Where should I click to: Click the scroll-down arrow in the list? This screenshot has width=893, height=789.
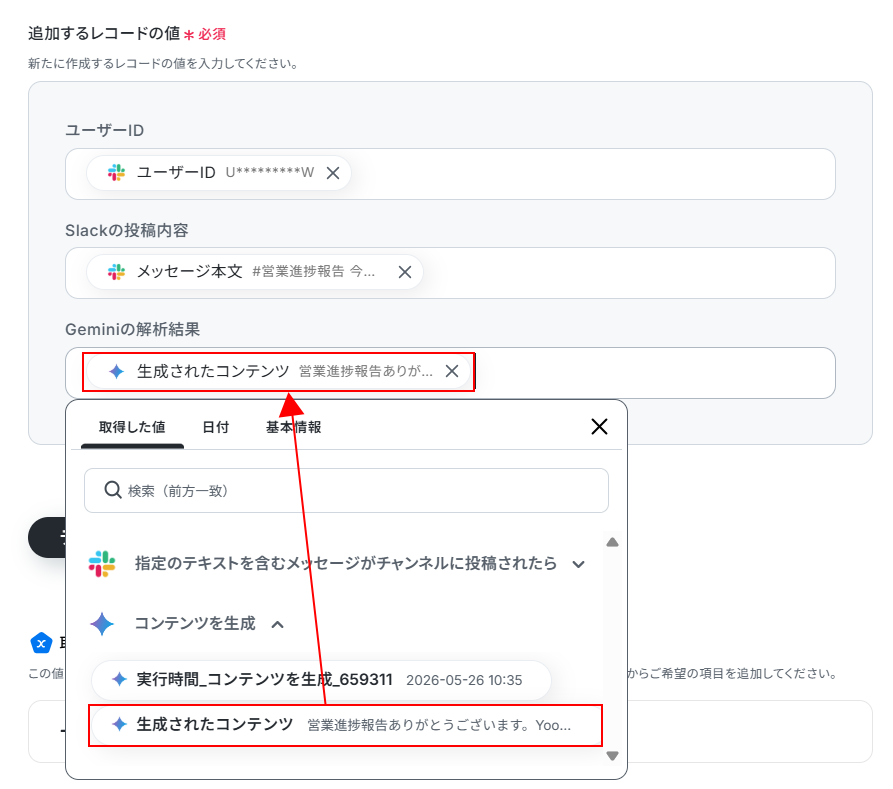tap(612, 756)
